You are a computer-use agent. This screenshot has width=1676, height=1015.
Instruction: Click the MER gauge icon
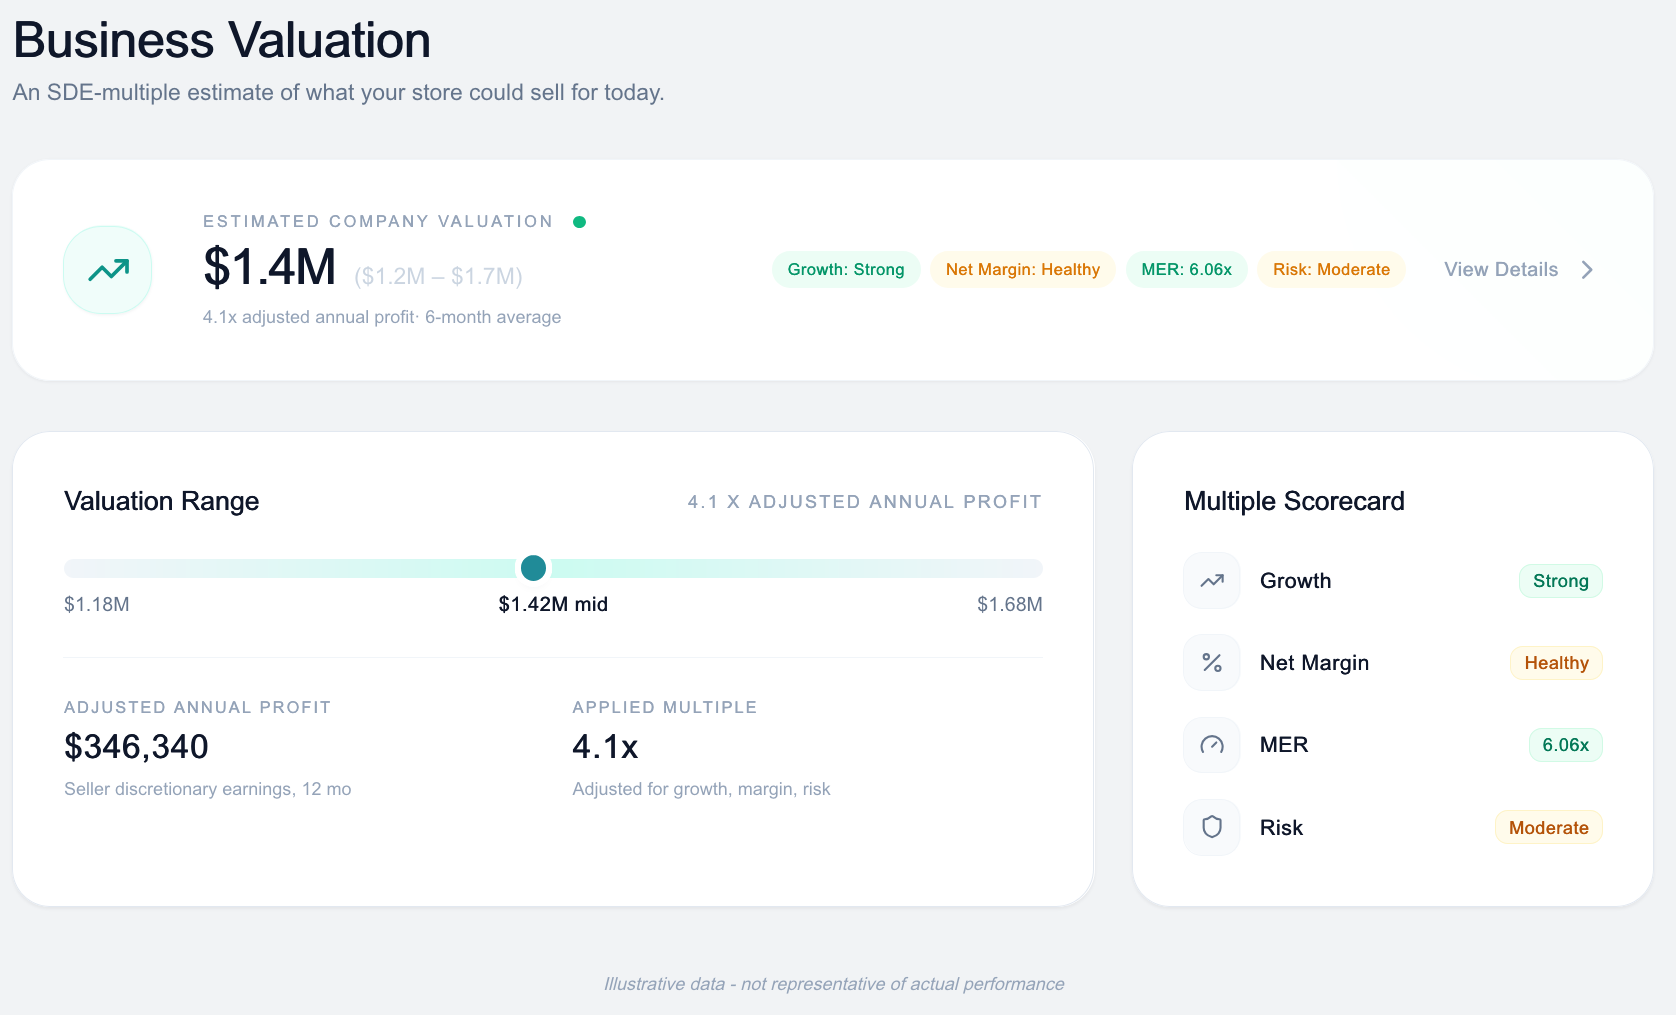click(x=1212, y=745)
